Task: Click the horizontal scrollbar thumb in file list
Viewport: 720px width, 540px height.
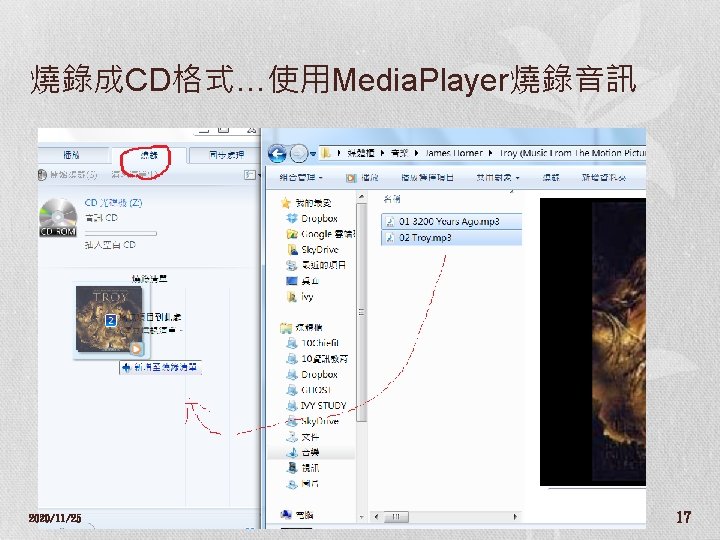Action: coord(396,517)
